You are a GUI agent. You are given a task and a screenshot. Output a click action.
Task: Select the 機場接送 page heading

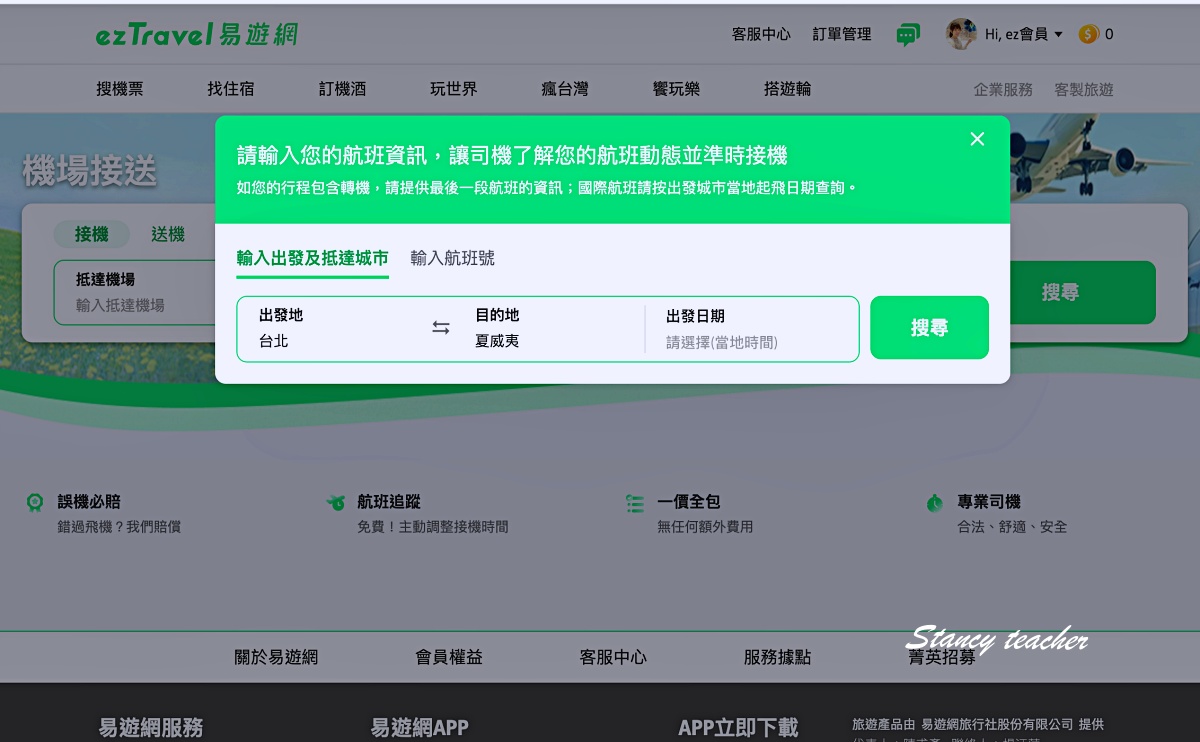(90, 171)
